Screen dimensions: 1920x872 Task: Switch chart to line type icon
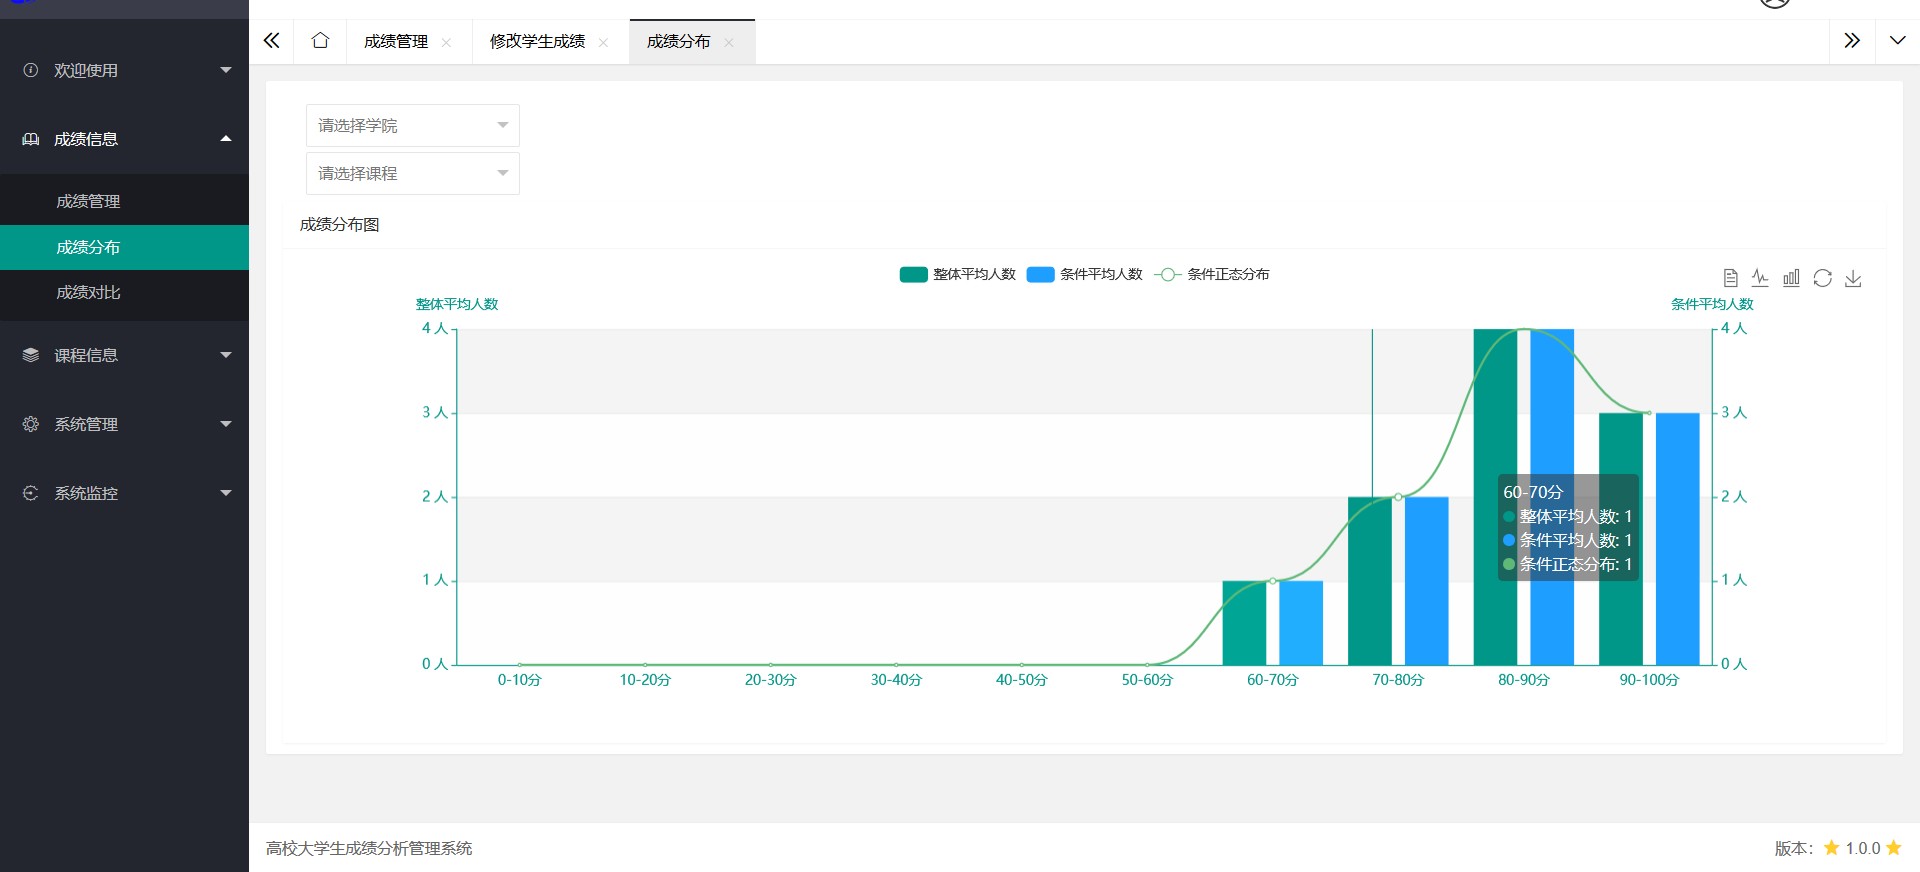pyautogui.click(x=1760, y=278)
